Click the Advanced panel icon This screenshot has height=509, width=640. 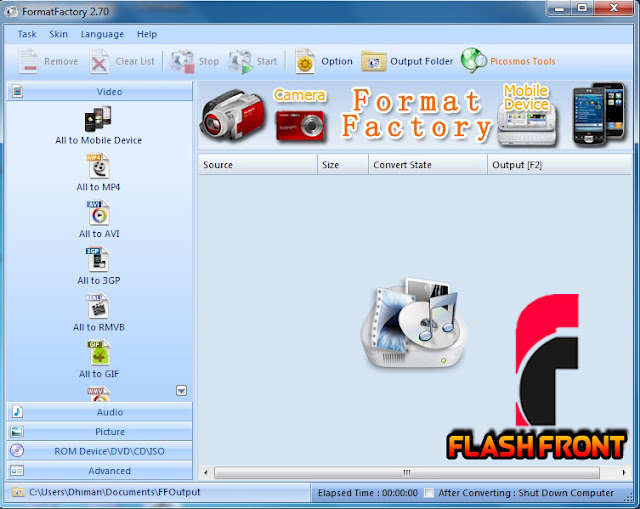click(x=17, y=471)
